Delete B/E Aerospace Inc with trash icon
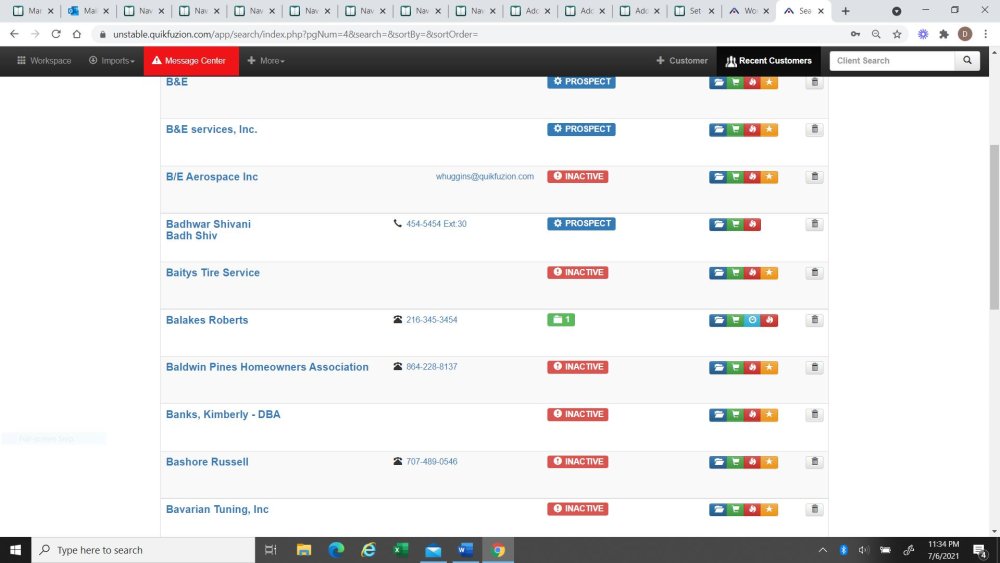This screenshot has height=563, width=1000. pos(814,177)
